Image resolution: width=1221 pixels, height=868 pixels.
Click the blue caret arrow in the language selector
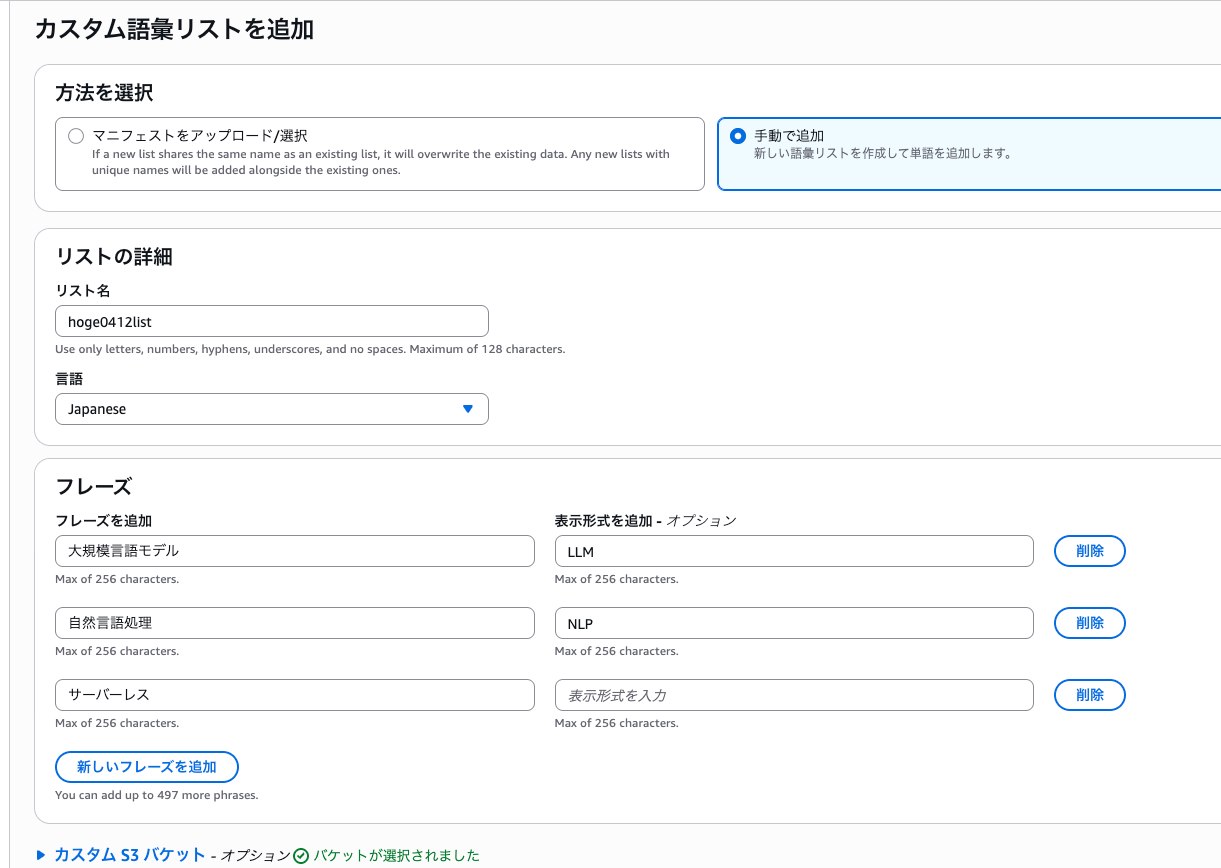tap(467, 409)
